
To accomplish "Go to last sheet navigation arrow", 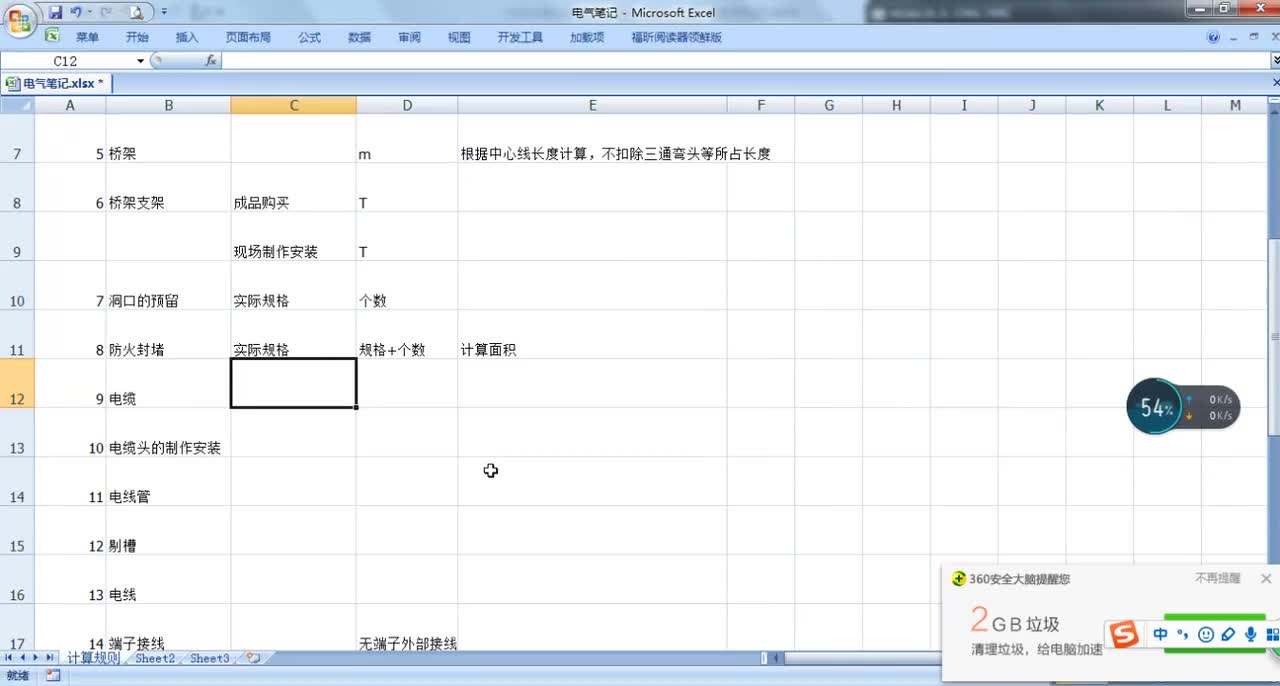I will [50, 658].
